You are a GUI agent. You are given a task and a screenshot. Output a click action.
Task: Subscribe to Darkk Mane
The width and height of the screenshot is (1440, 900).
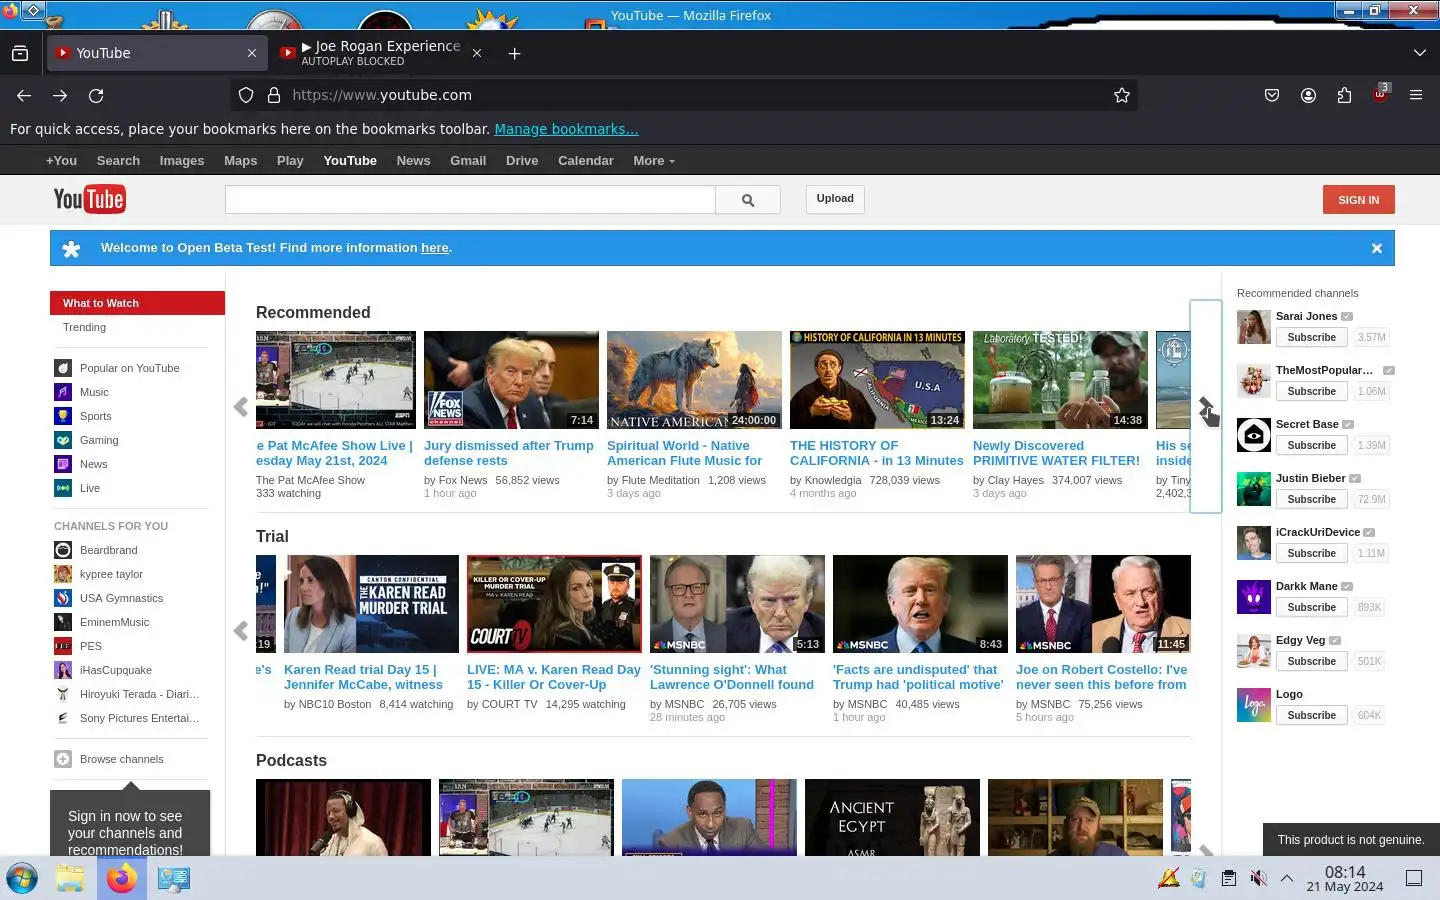pyautogui.click(x=1311, y=607)
